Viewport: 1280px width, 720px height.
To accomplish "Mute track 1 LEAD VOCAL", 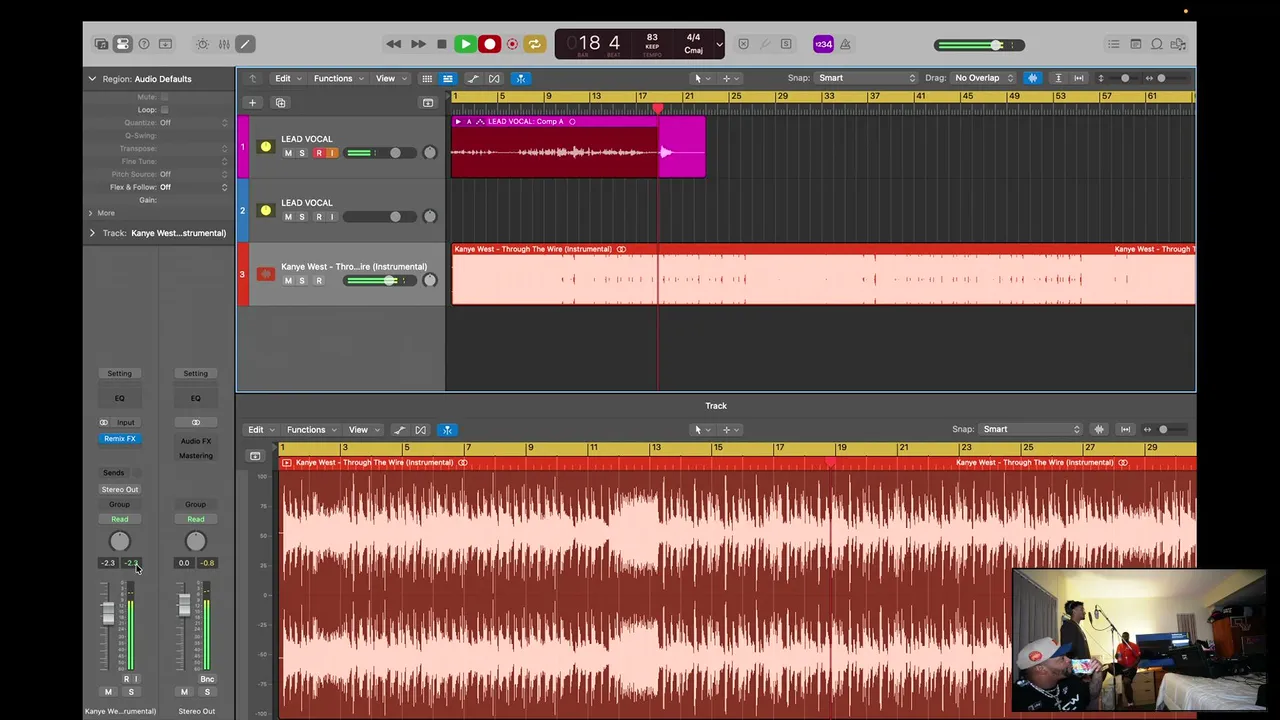I will tap(288, 153).
